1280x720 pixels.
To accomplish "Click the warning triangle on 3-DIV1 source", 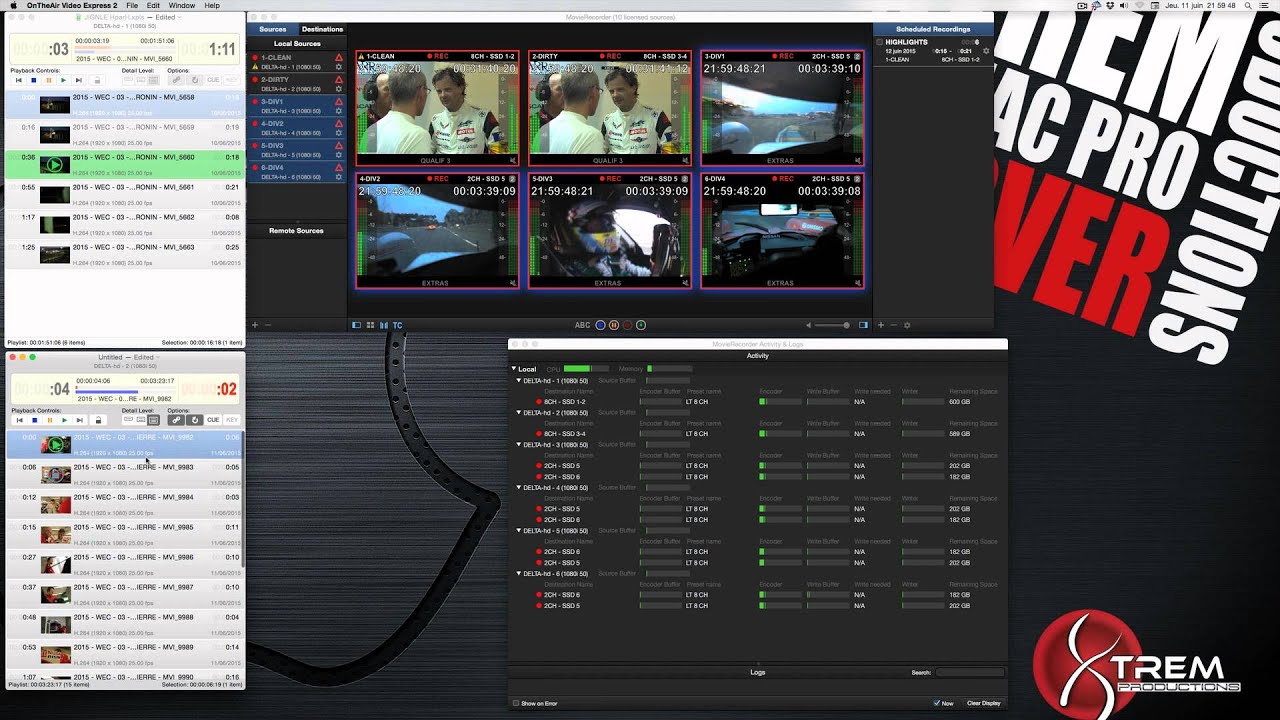I will pyautogui.click(x=339, y=101).
